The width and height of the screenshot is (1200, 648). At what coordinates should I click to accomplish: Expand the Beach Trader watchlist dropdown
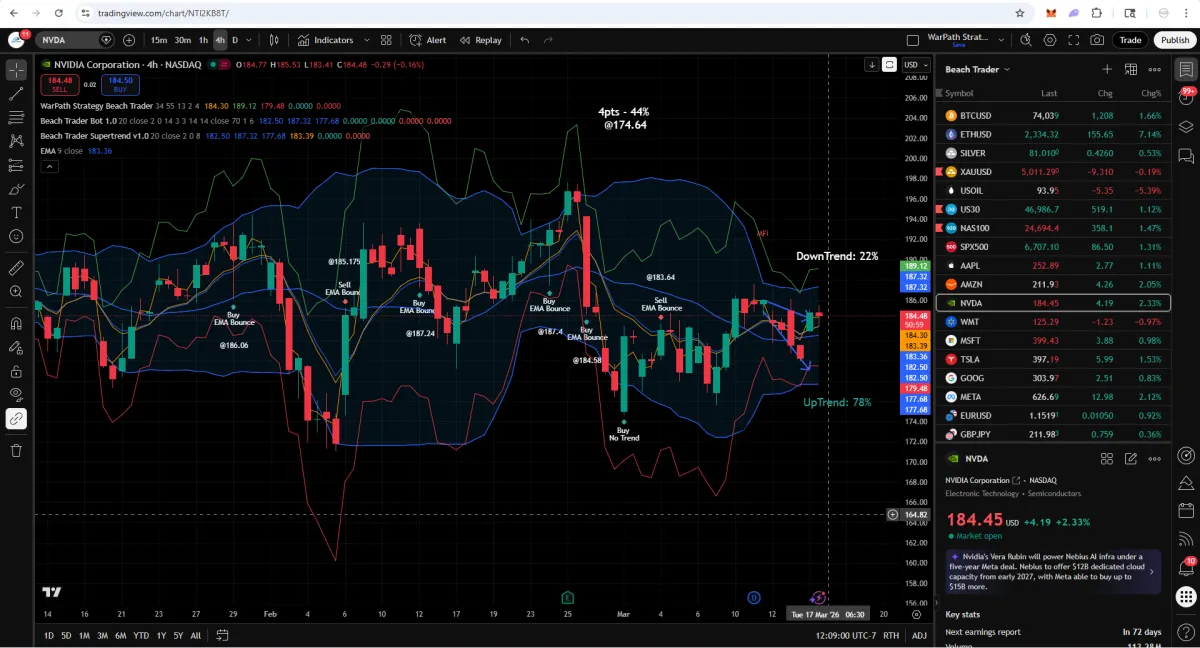click(978, 69)
